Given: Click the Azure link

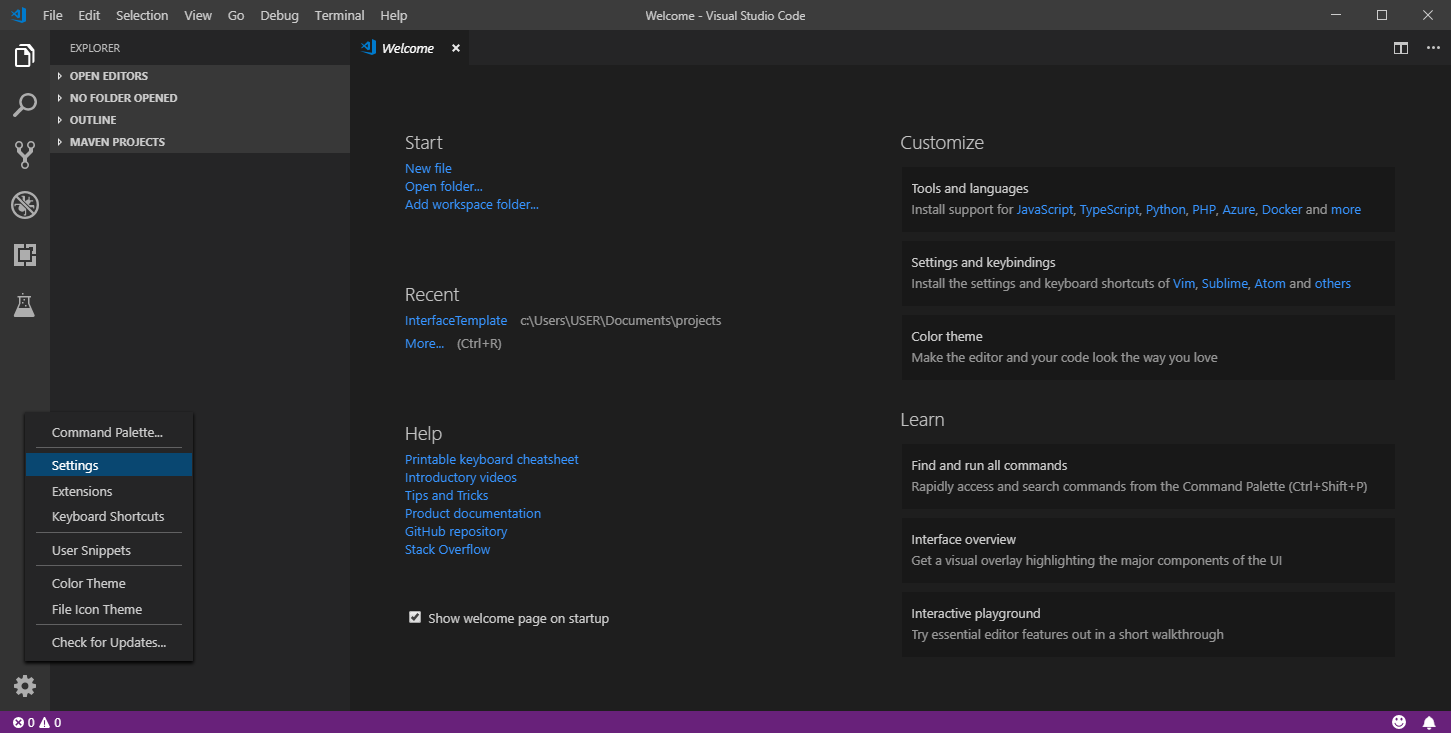Looking at the screenshot, I should 1238,210.
